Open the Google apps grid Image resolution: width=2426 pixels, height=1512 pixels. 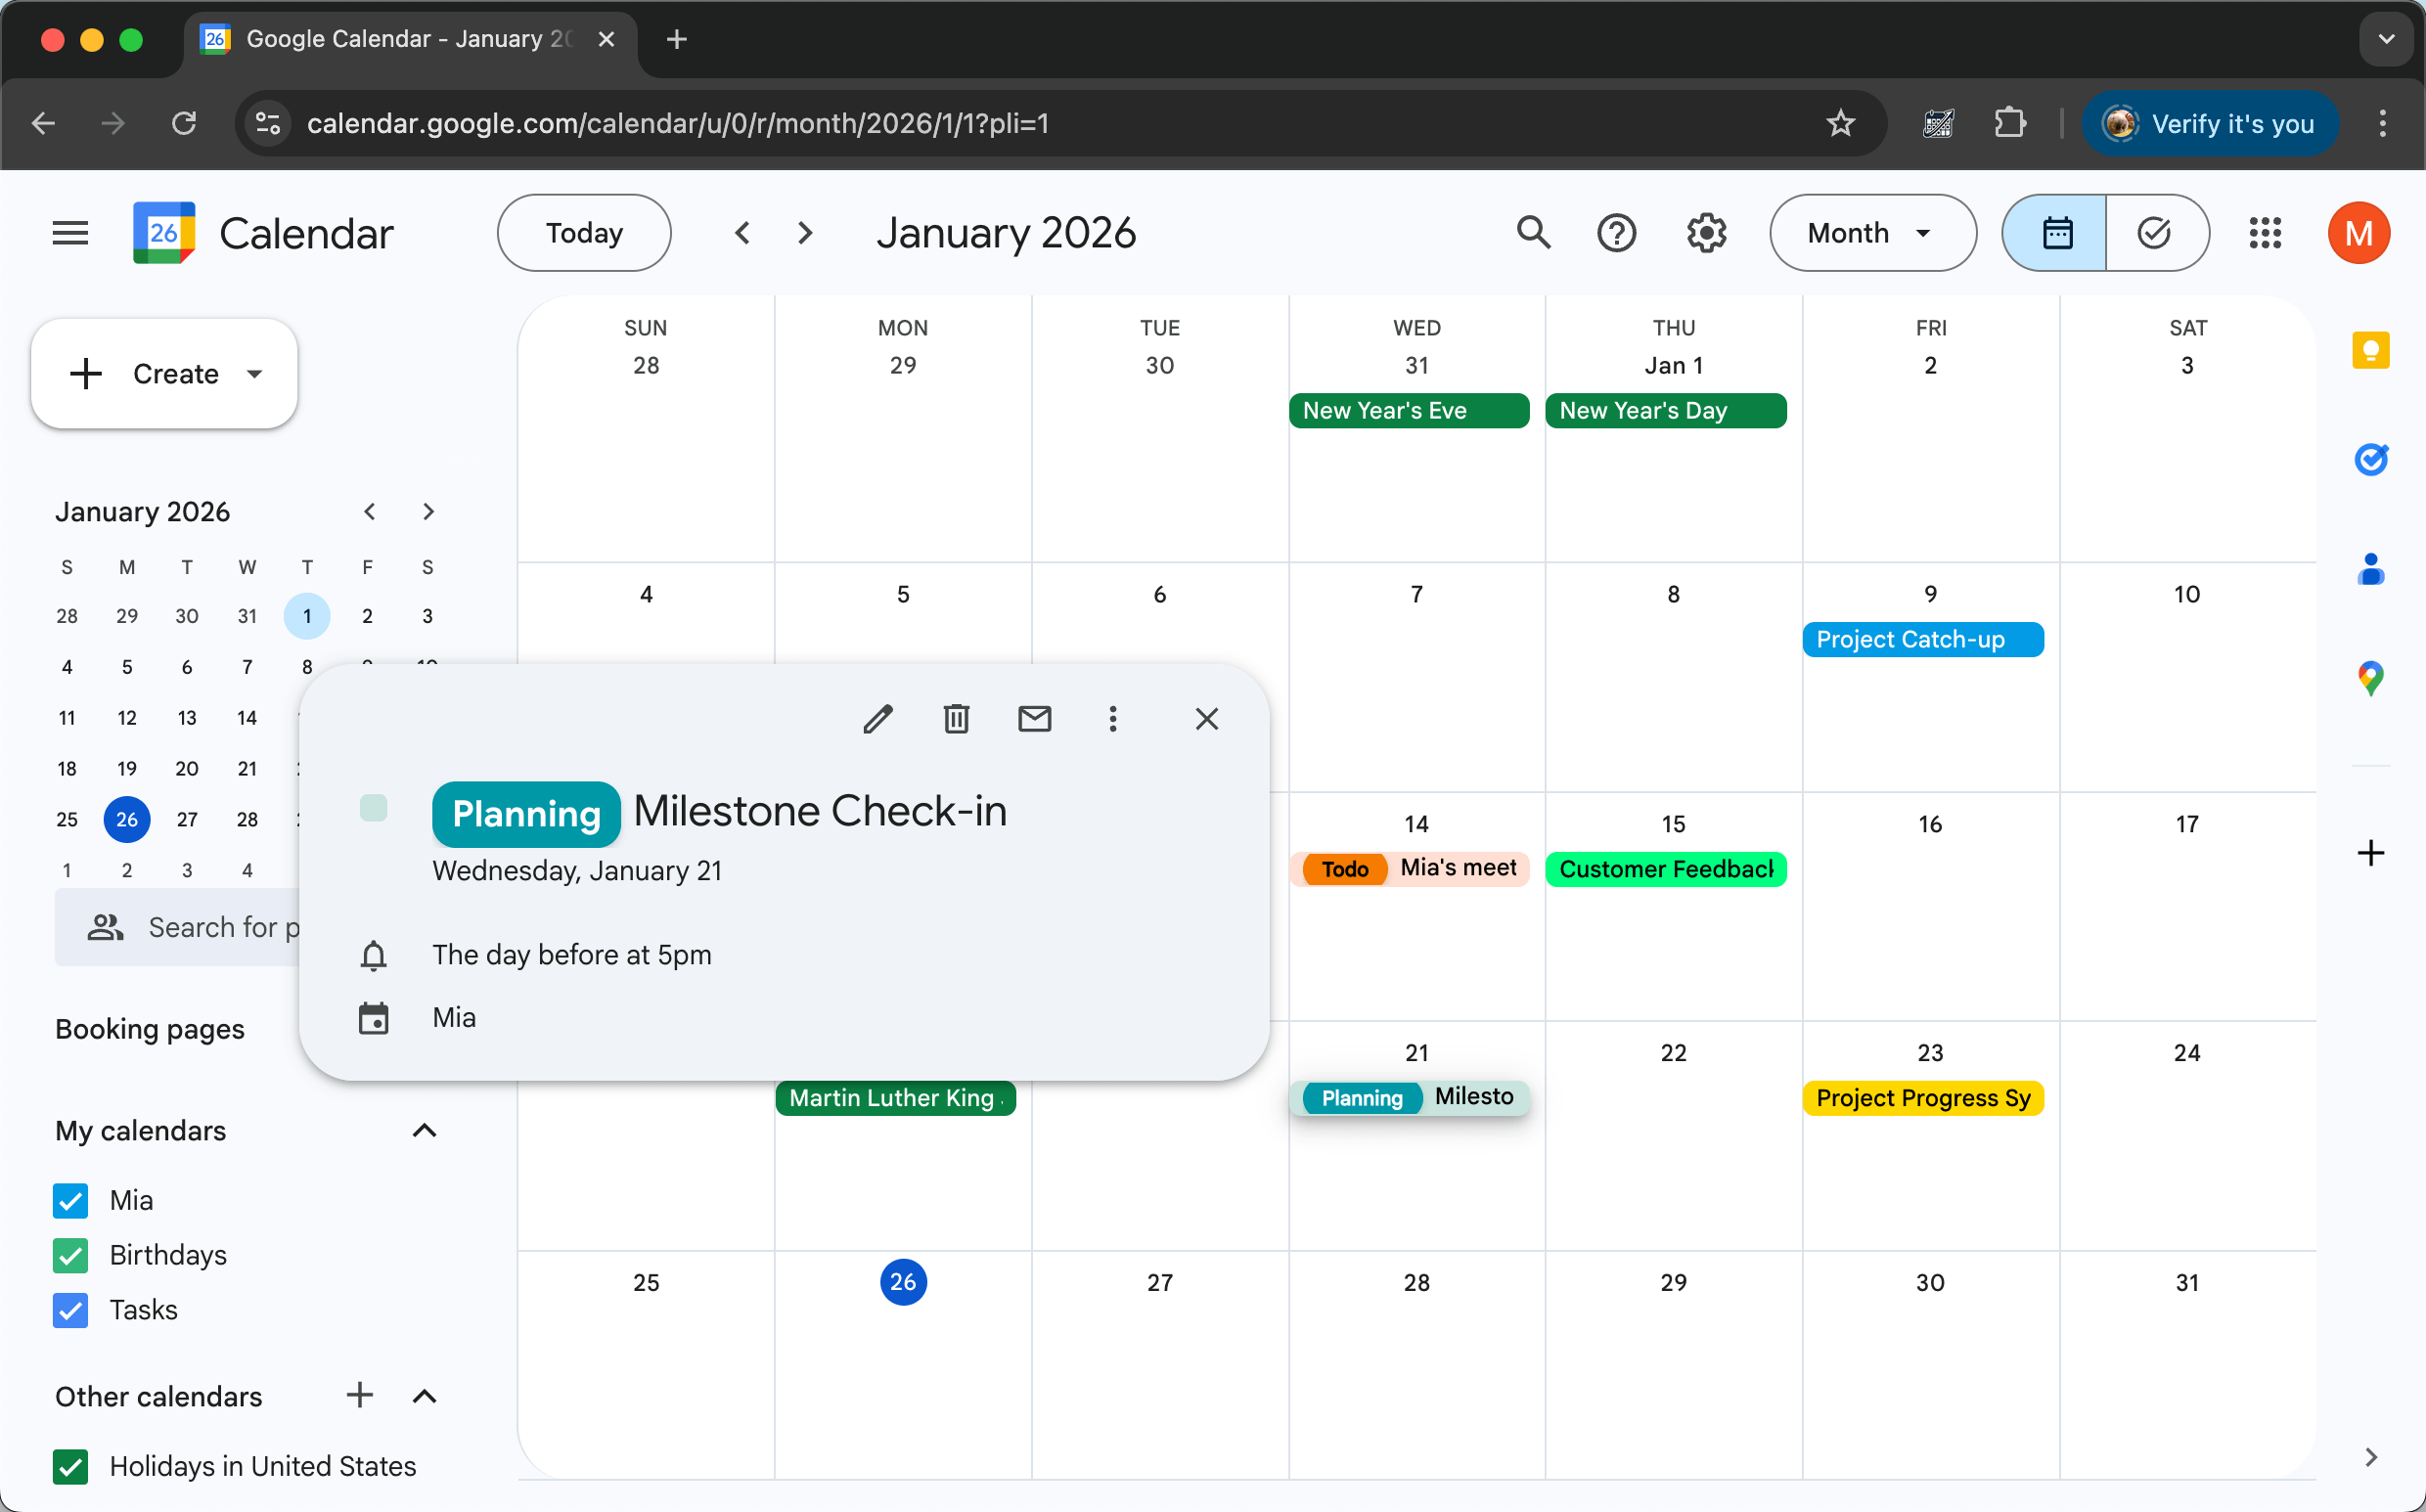click(x=2265, y=232)
